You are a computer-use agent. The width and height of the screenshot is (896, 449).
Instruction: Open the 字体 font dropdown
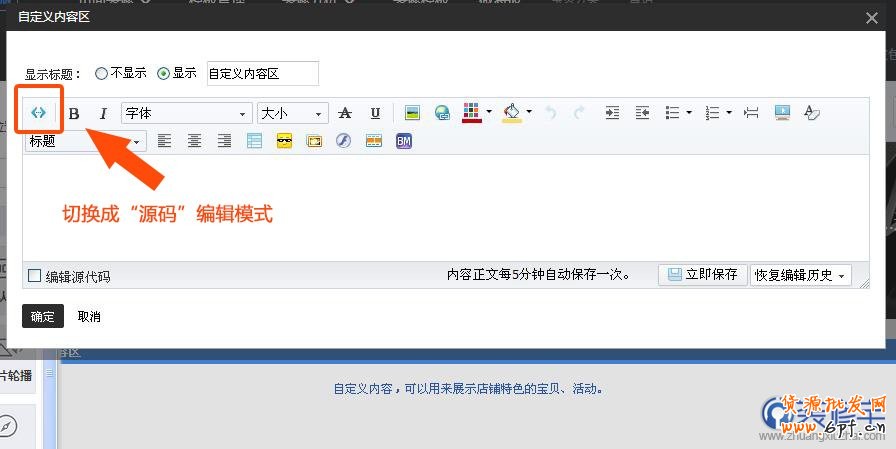(x=187, y=113)
